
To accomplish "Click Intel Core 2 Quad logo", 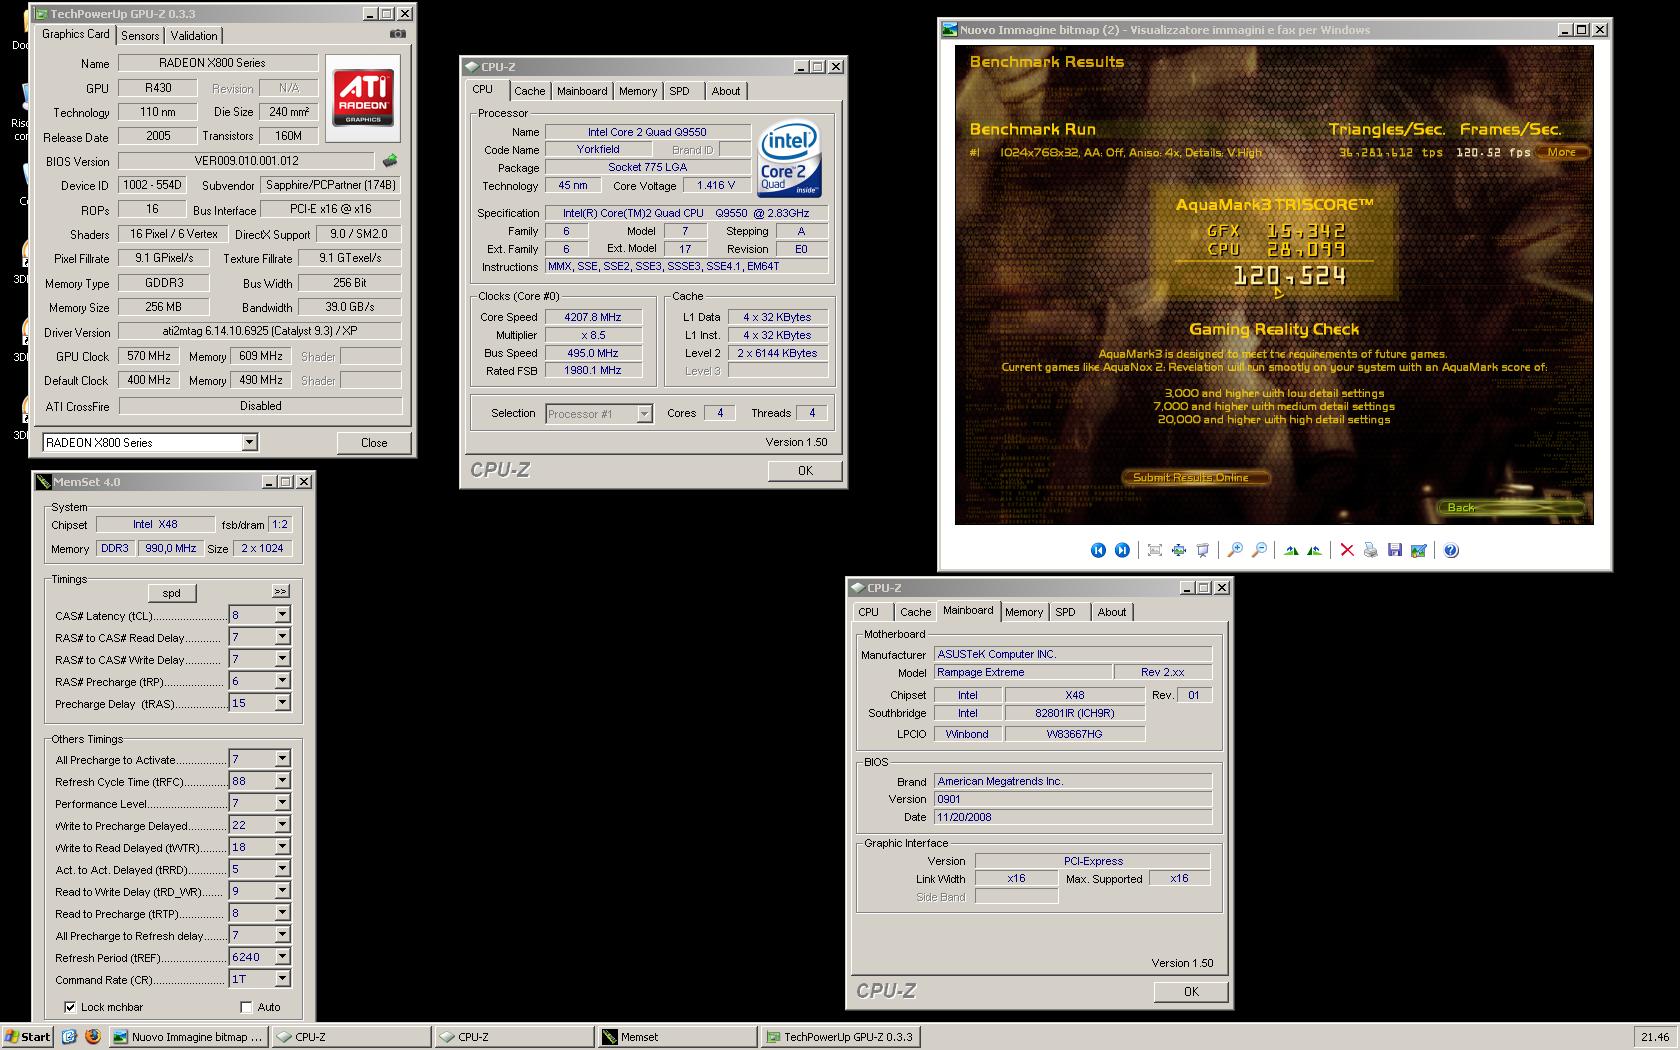I will point(789,159).
